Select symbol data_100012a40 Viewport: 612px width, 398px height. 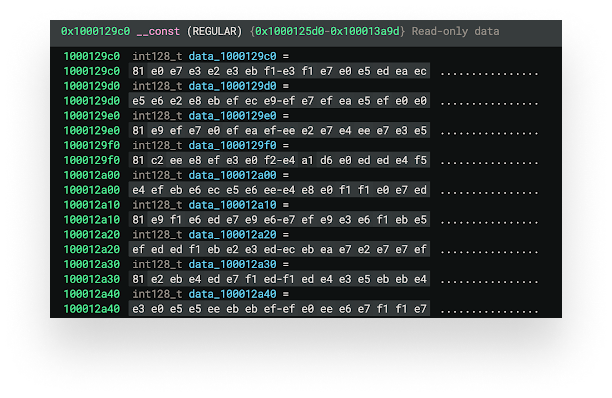pos(233,294)
